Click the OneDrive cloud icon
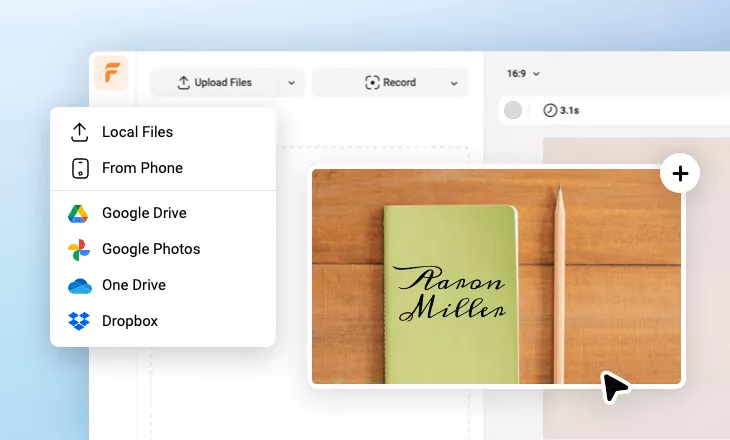The image size is (730, 440). coord(80,286)
